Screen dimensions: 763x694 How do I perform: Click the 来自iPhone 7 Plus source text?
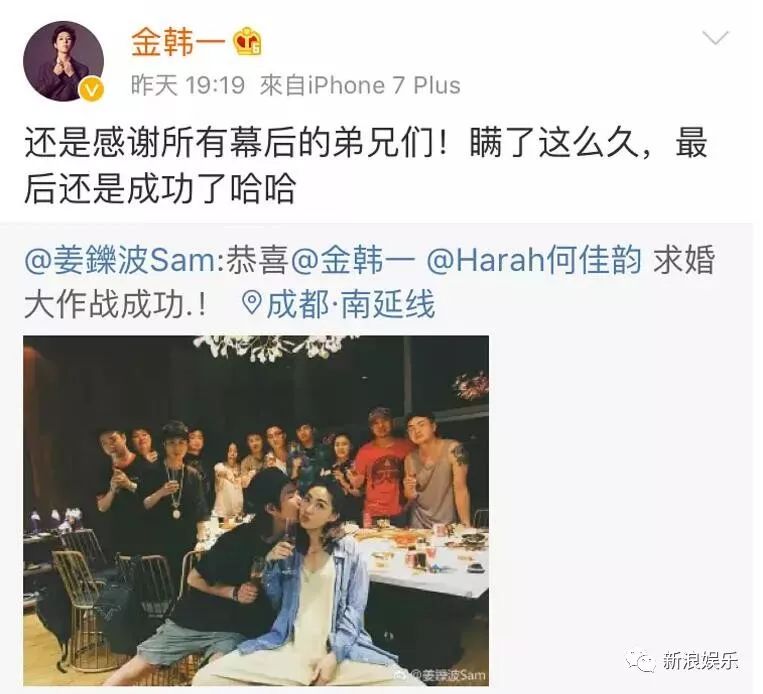(x=360, y=85)
